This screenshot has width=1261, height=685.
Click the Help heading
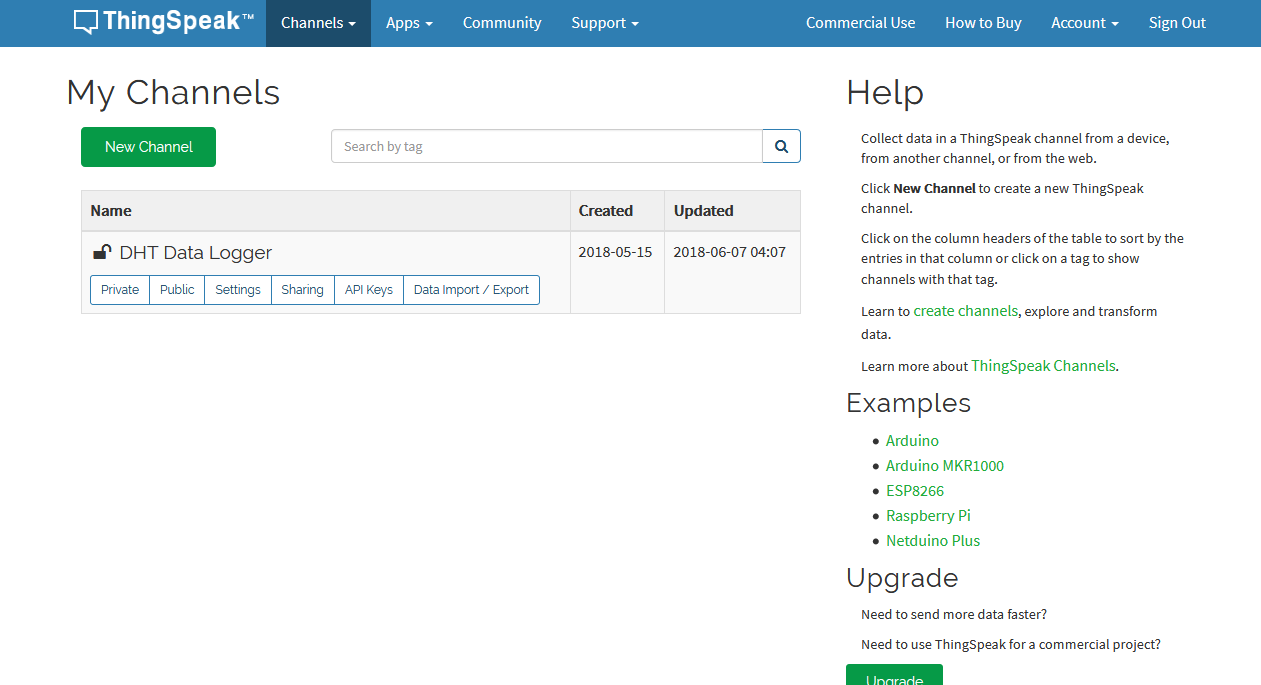(885, 93)
